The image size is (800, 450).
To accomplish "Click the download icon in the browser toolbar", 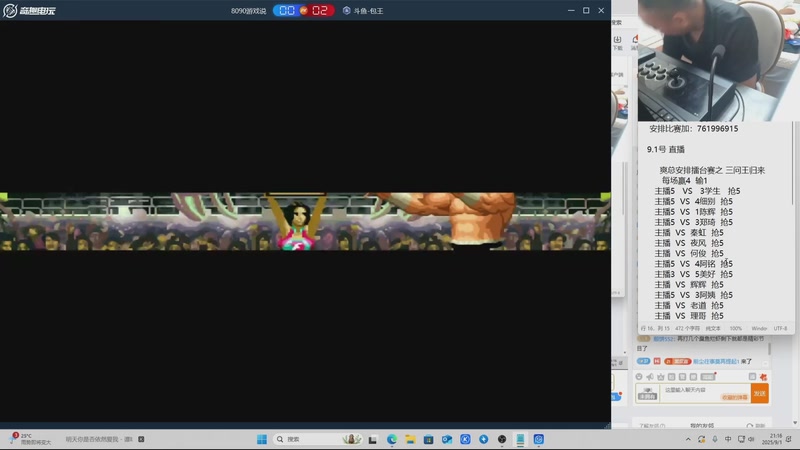I will (x=617, y=40).
